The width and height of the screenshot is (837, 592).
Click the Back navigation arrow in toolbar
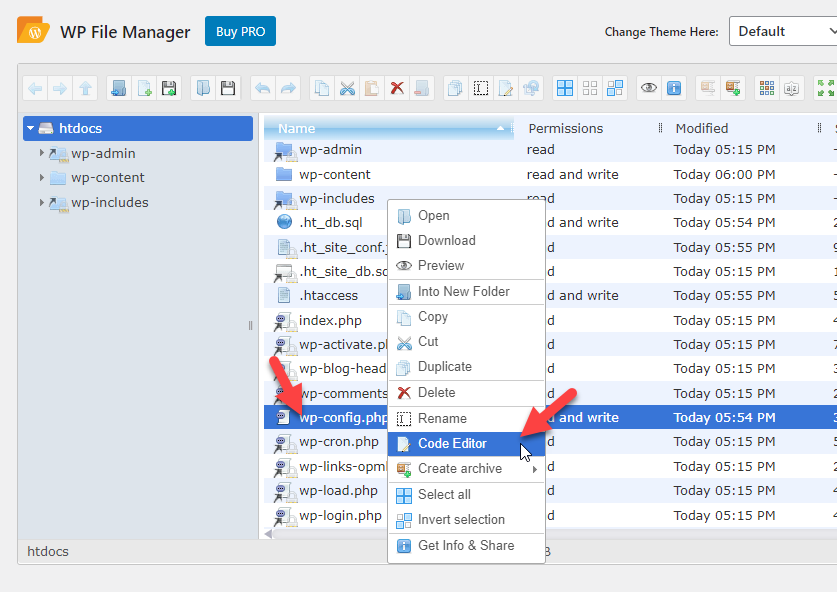[x=35, y=88]
